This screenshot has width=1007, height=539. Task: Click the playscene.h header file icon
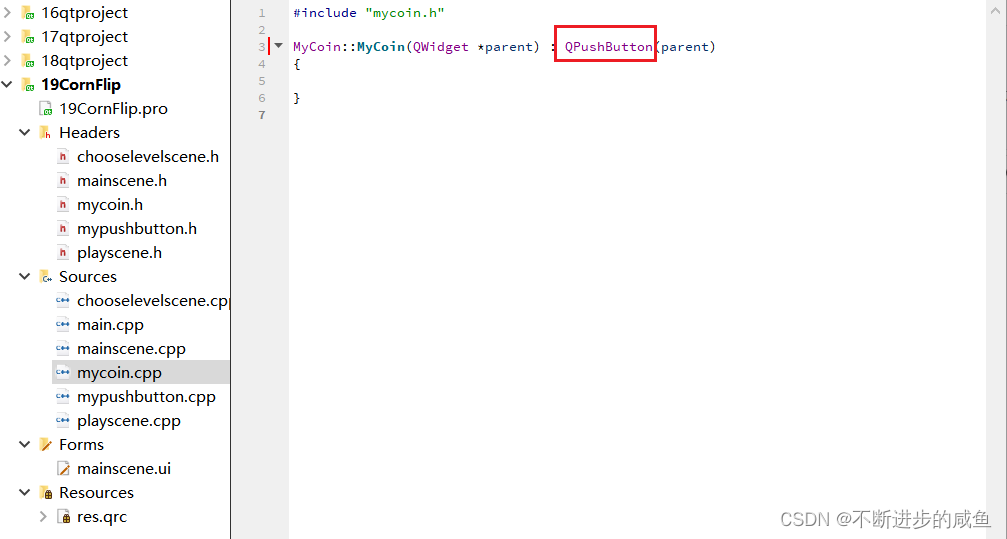[63, 252]
